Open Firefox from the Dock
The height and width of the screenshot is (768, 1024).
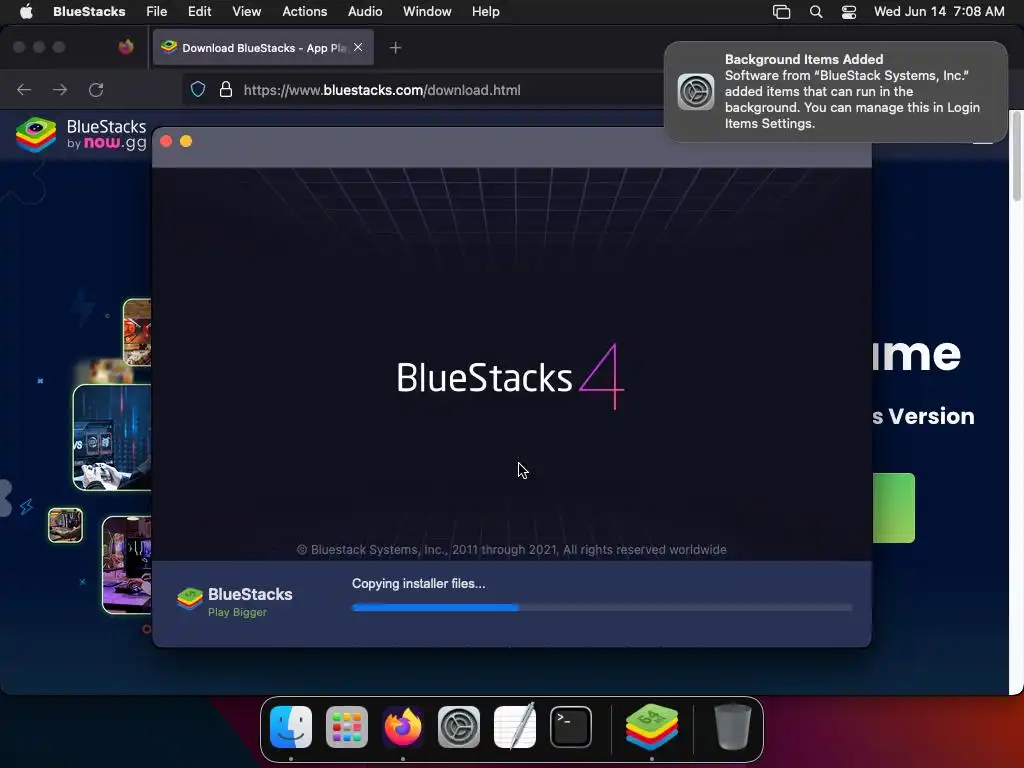point(403,727)
